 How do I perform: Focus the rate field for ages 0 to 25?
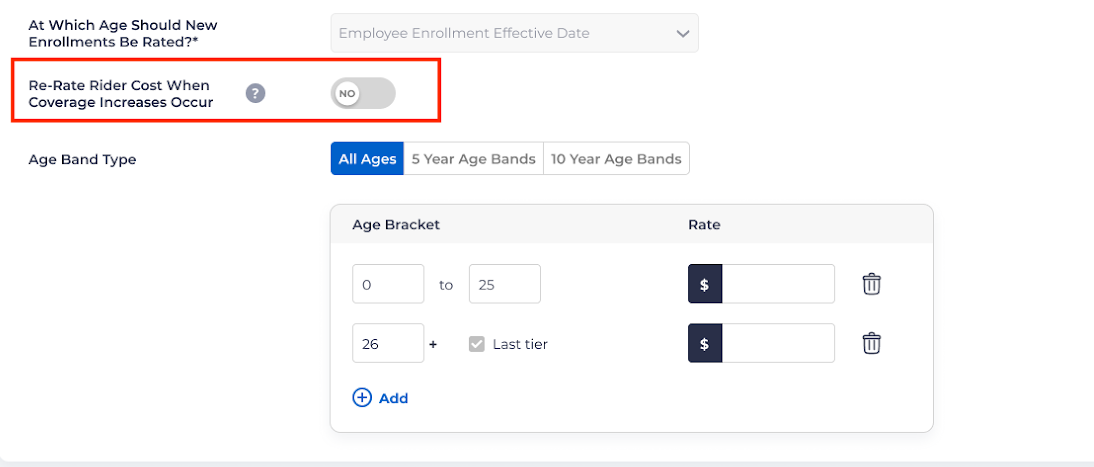(x=778, y=284)
